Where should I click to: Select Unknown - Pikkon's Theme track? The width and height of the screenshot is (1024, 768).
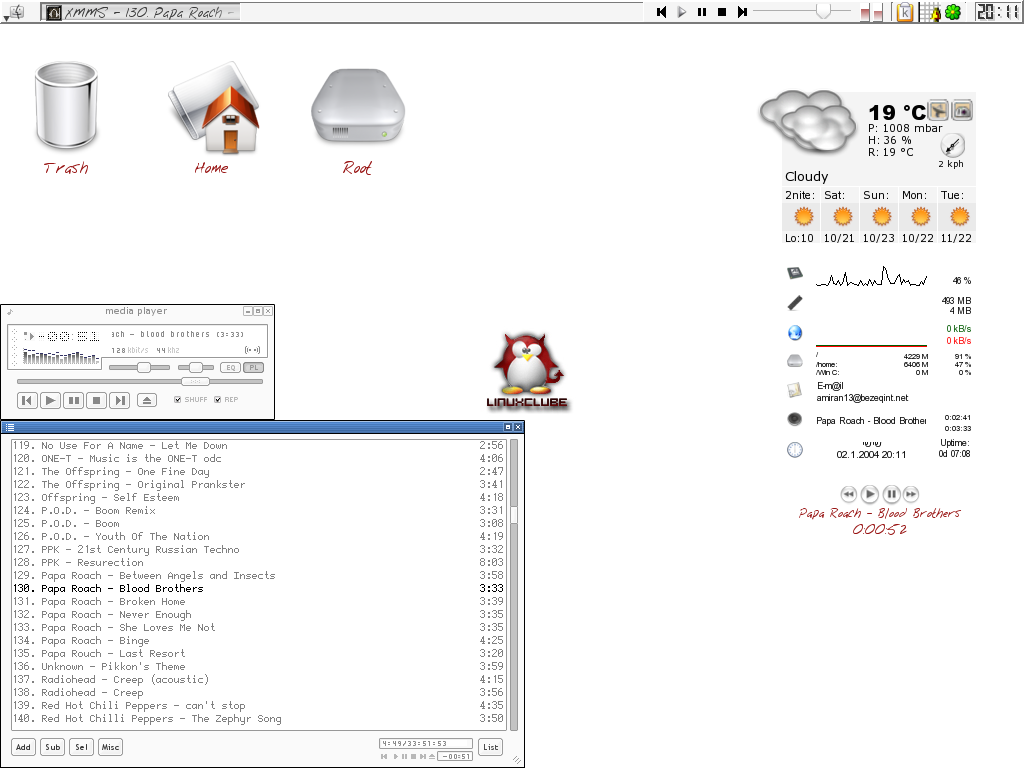258,666
